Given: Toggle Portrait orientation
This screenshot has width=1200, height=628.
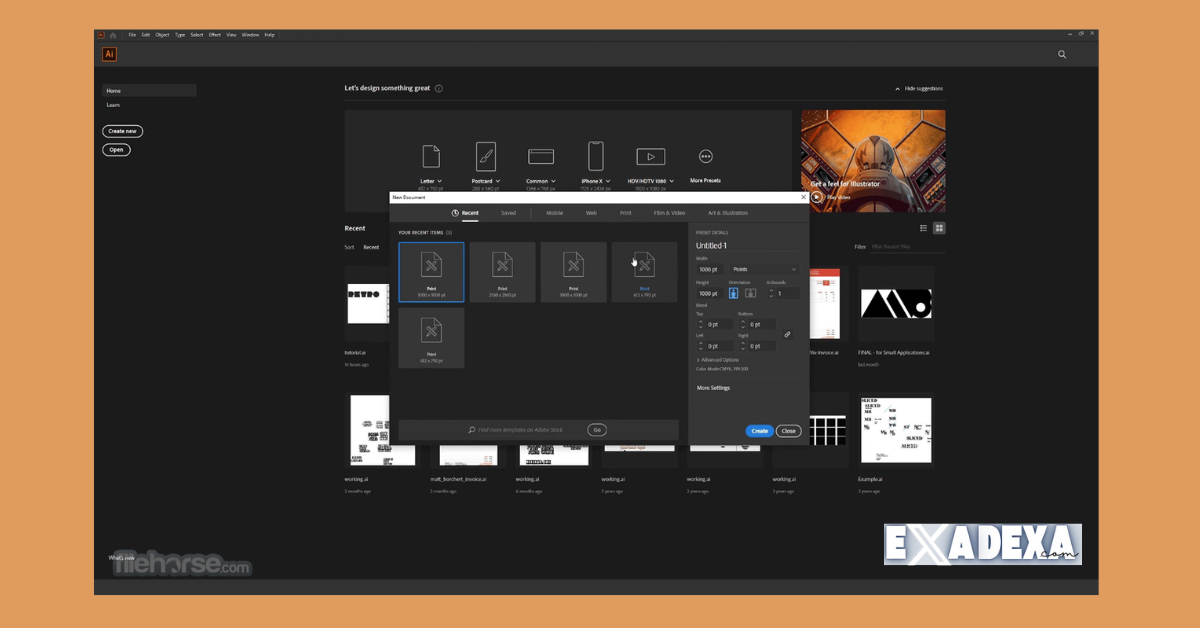Looking at the screenshot, I should click(733, 292).
